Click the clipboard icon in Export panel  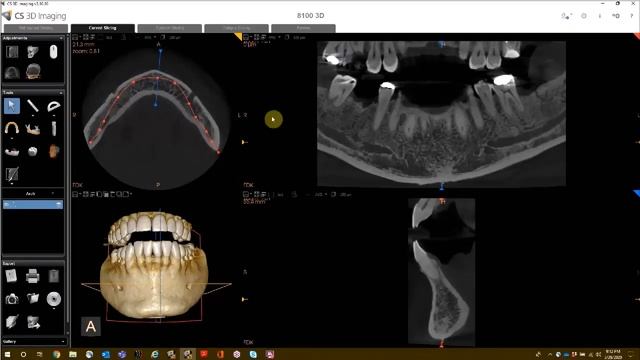click(x=53, y=276)
